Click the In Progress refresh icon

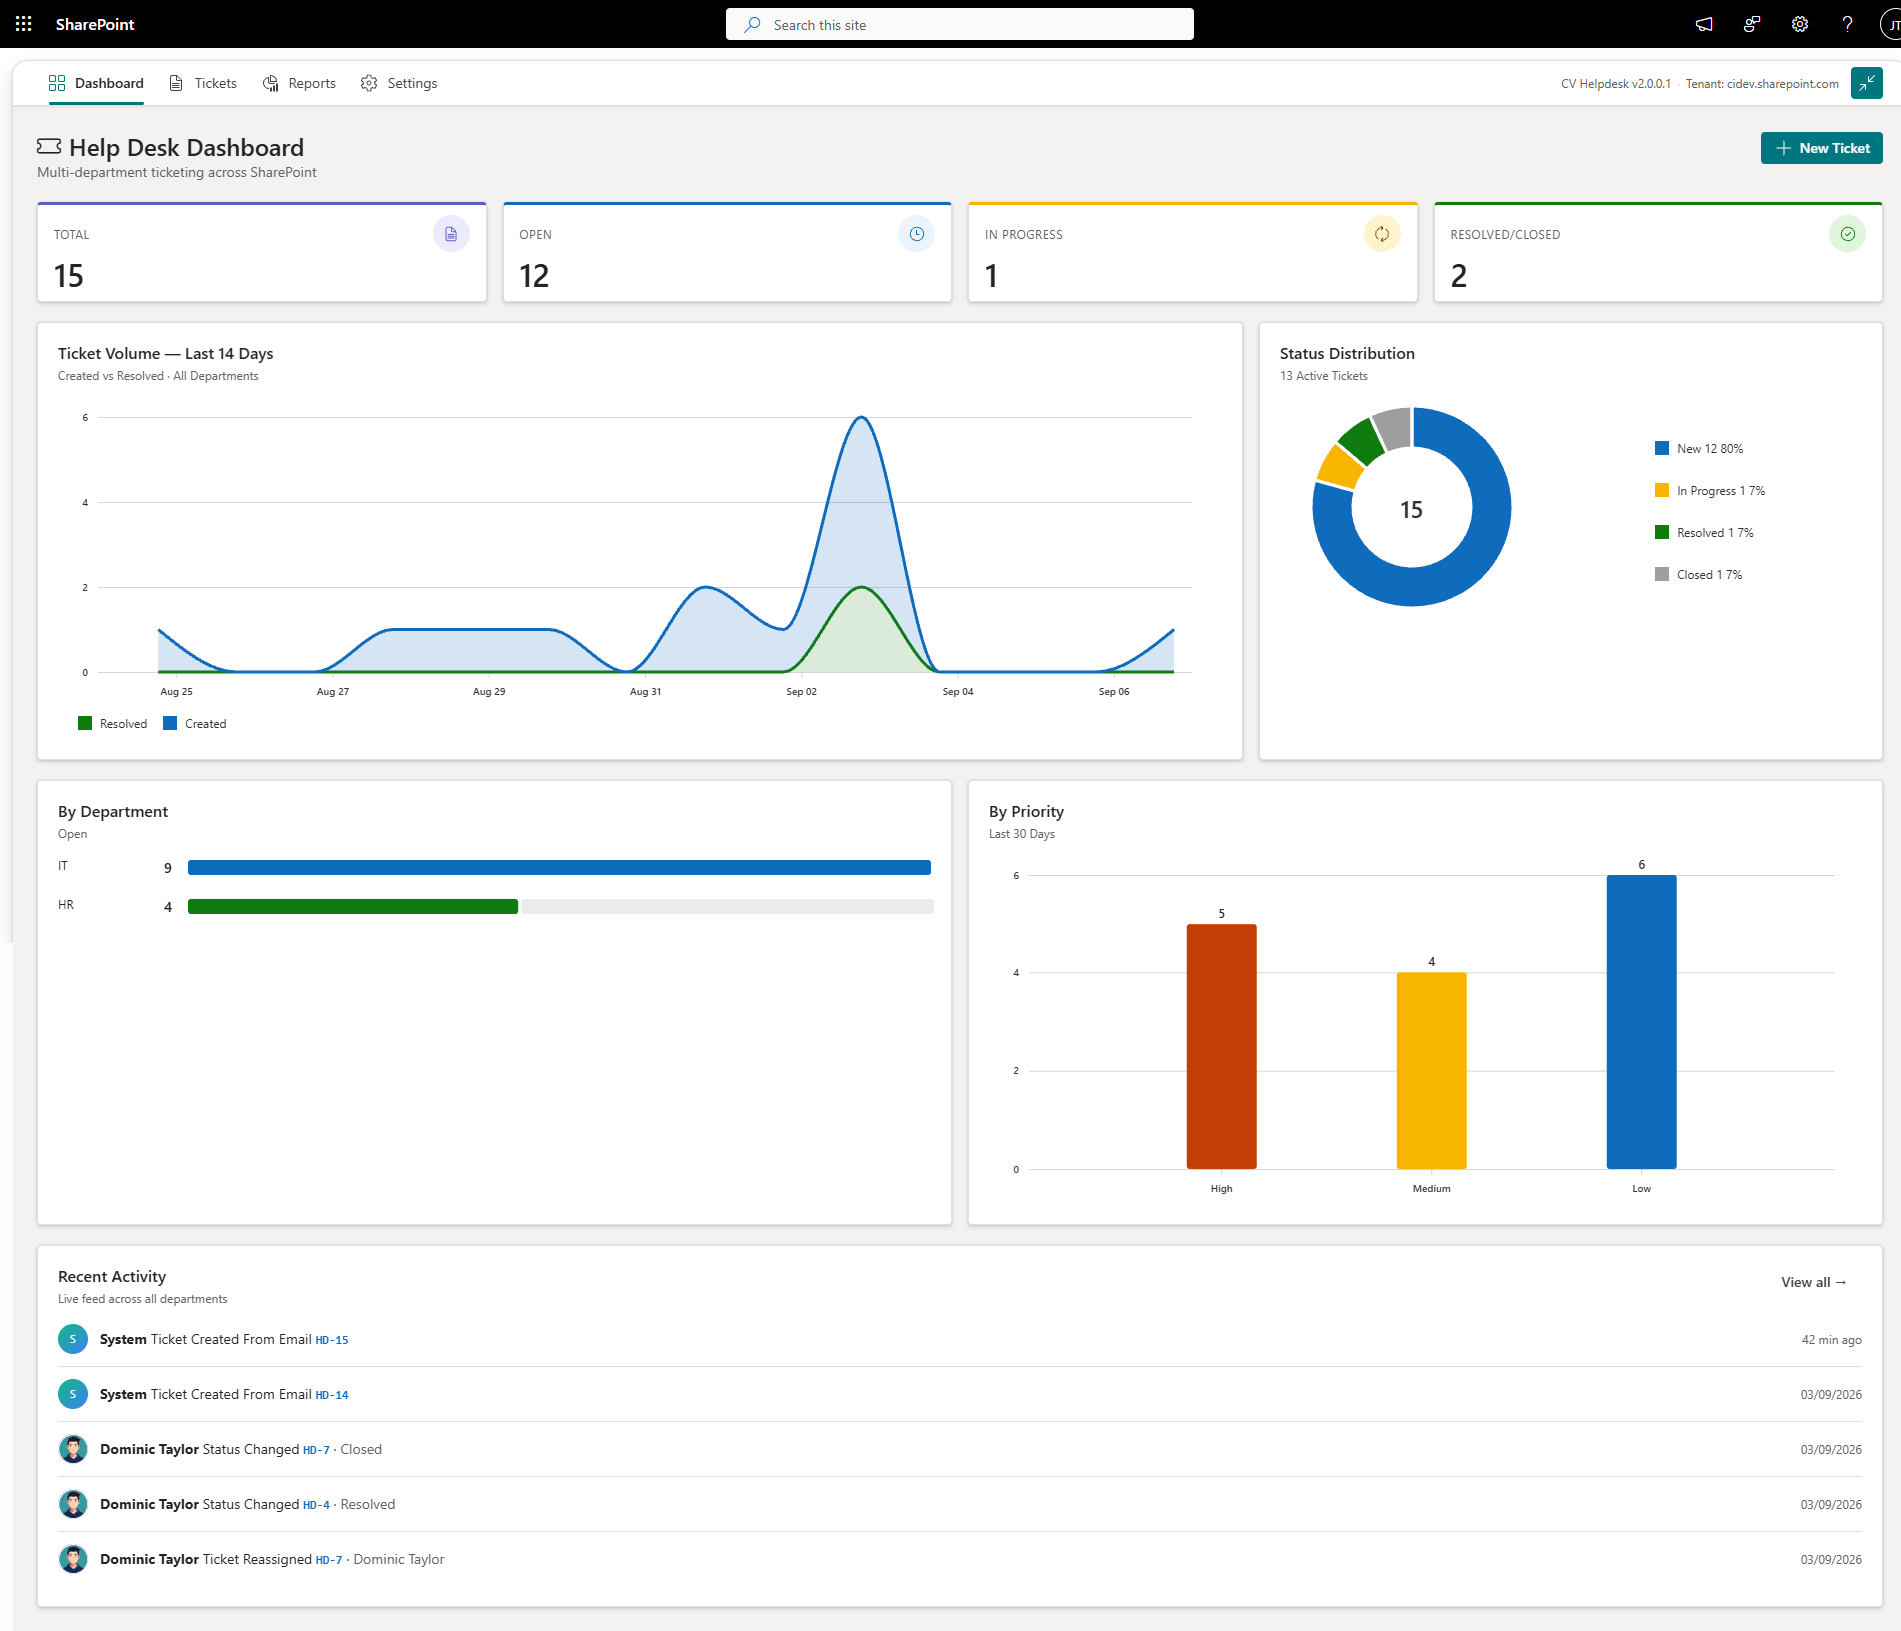(1382, 234)
